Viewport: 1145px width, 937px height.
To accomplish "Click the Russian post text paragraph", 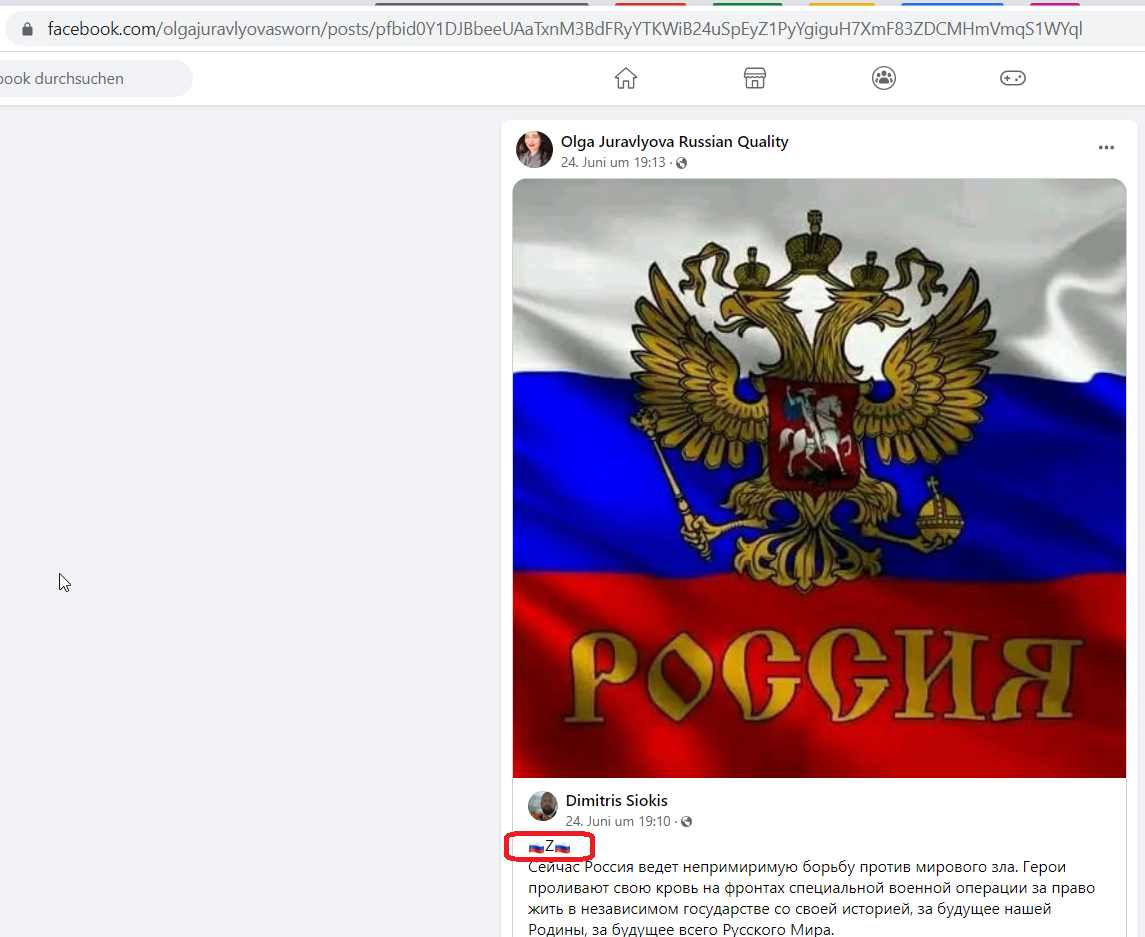I will 811,898.
